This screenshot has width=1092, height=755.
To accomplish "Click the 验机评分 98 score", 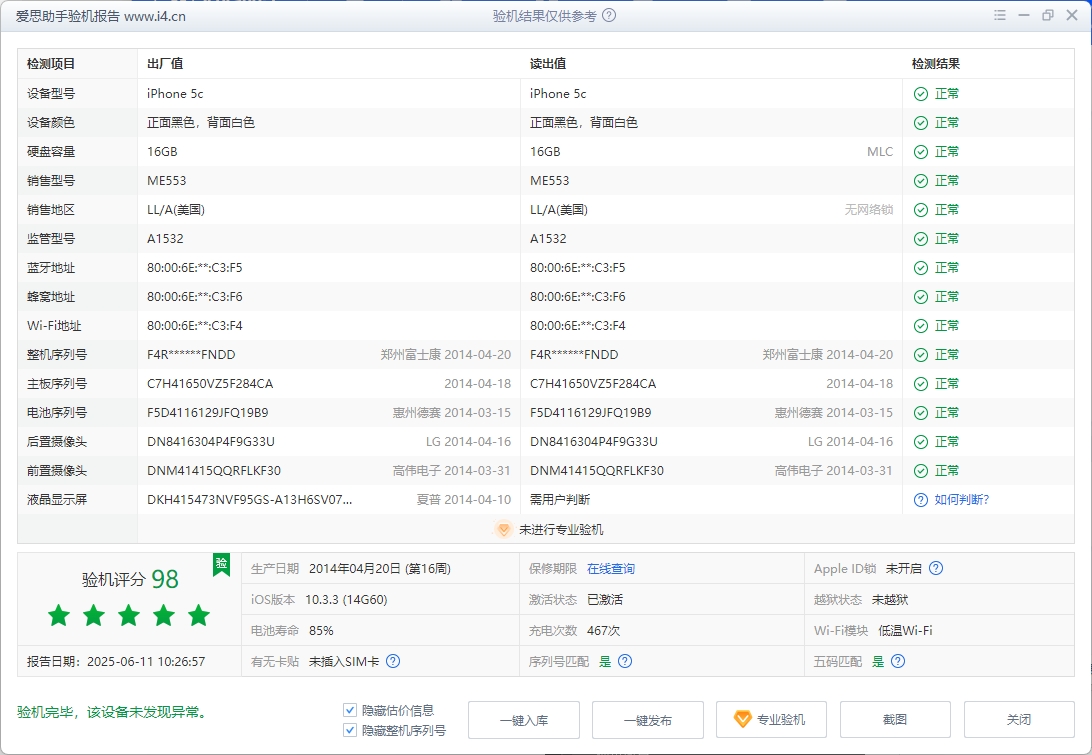I will tap(130, 579).
